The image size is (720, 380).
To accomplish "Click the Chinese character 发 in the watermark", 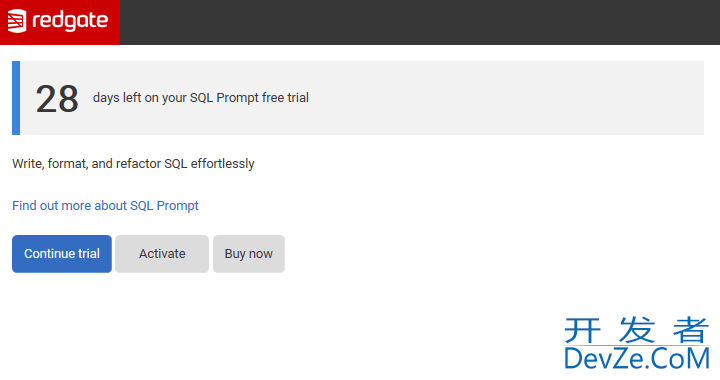I will tap(636, 330).
